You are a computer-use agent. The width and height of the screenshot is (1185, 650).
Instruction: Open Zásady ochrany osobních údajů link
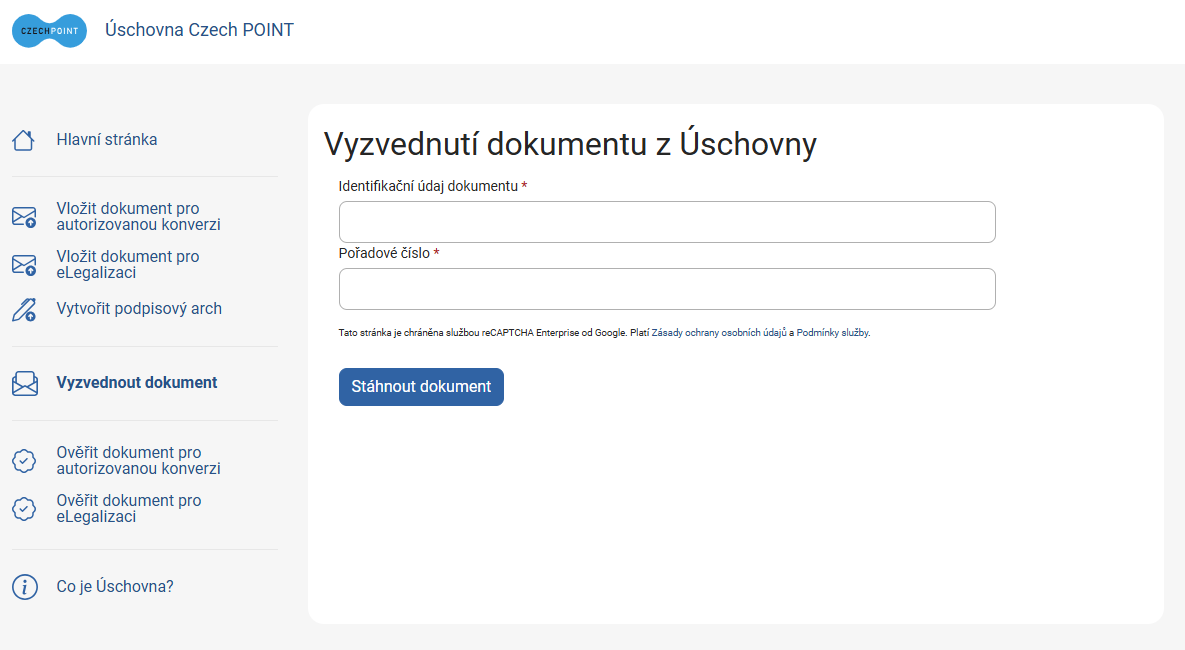719,333
